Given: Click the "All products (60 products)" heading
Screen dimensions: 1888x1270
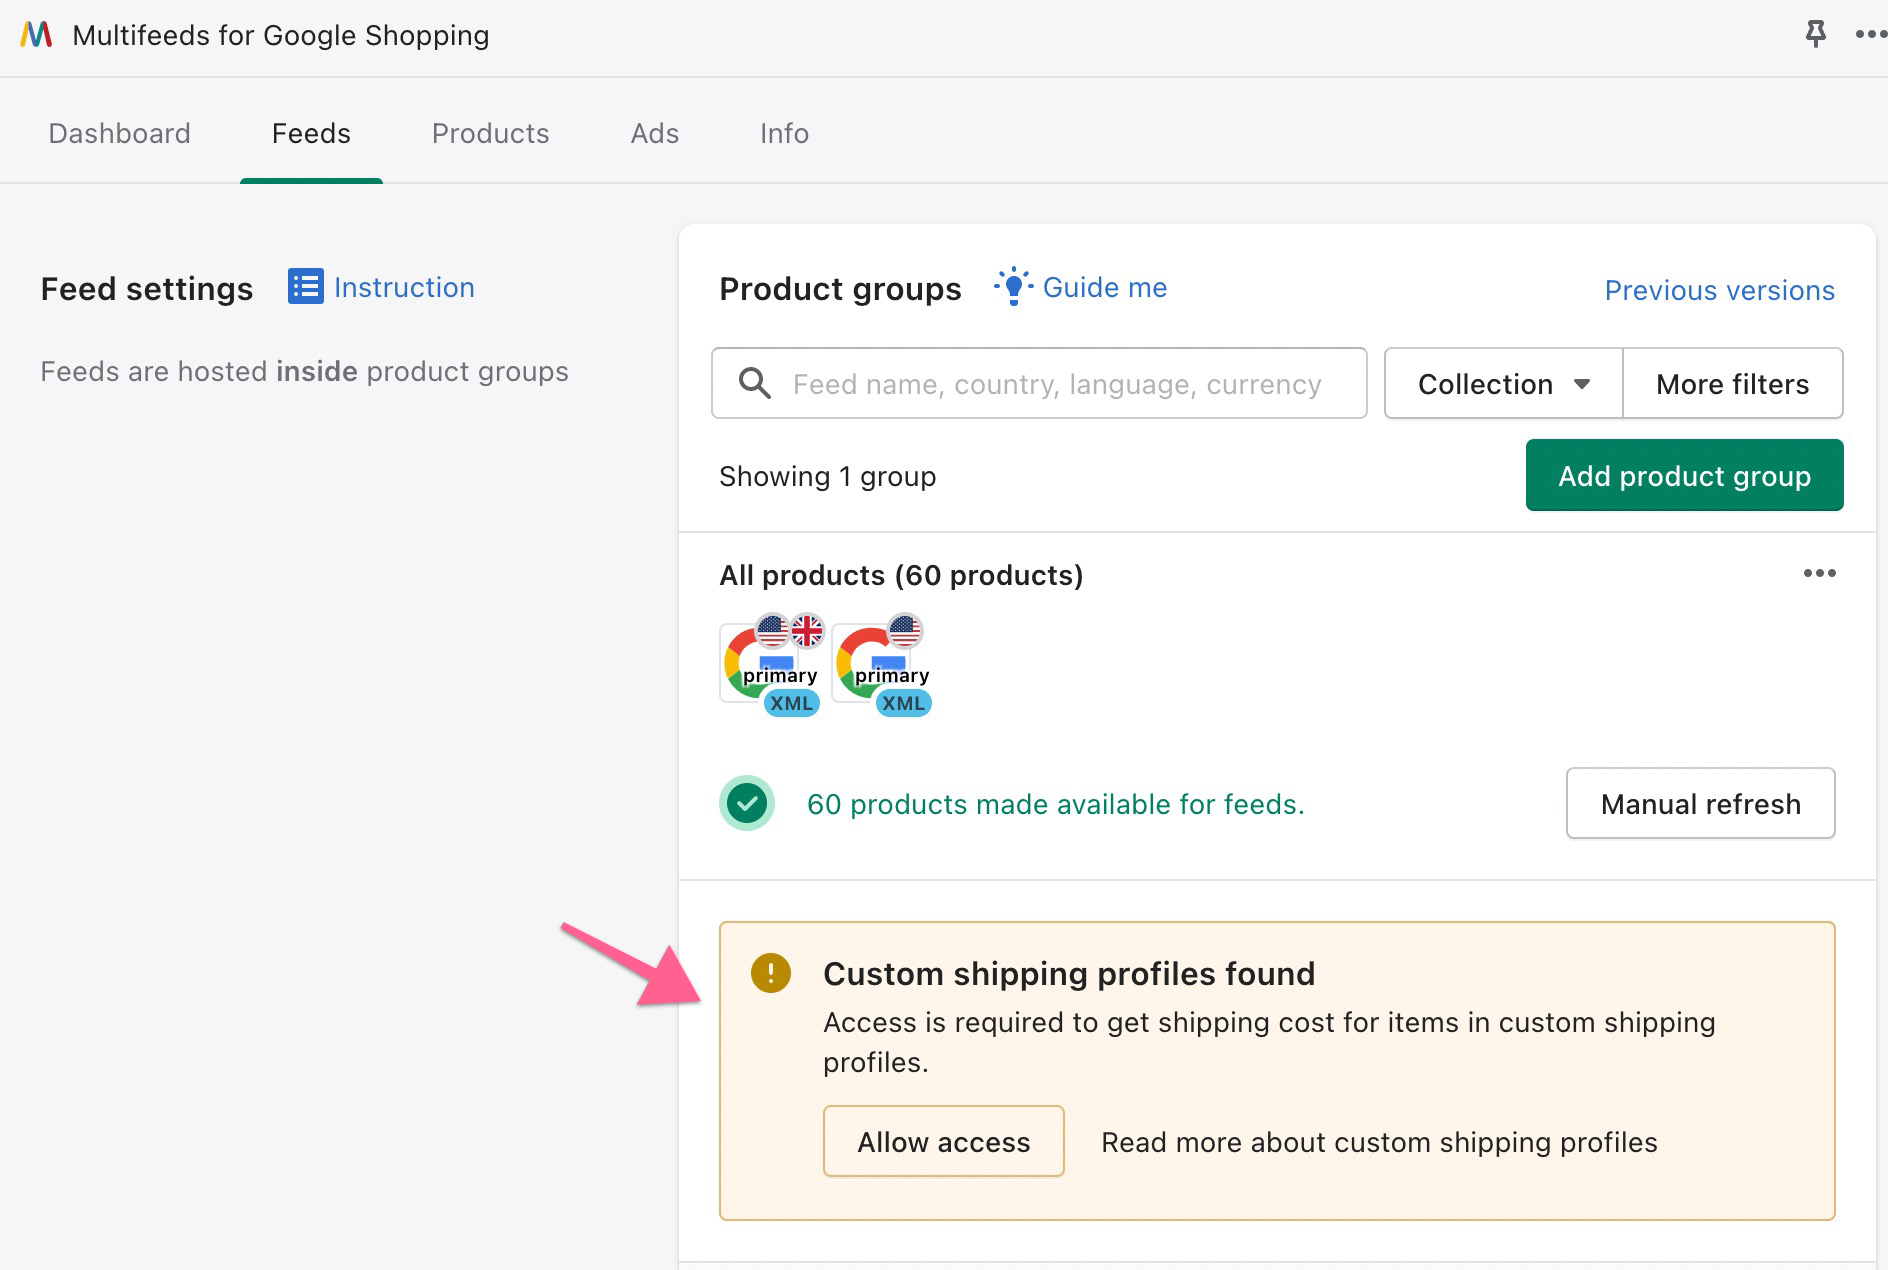Looking at the screenshot, I should coord(901,575).
